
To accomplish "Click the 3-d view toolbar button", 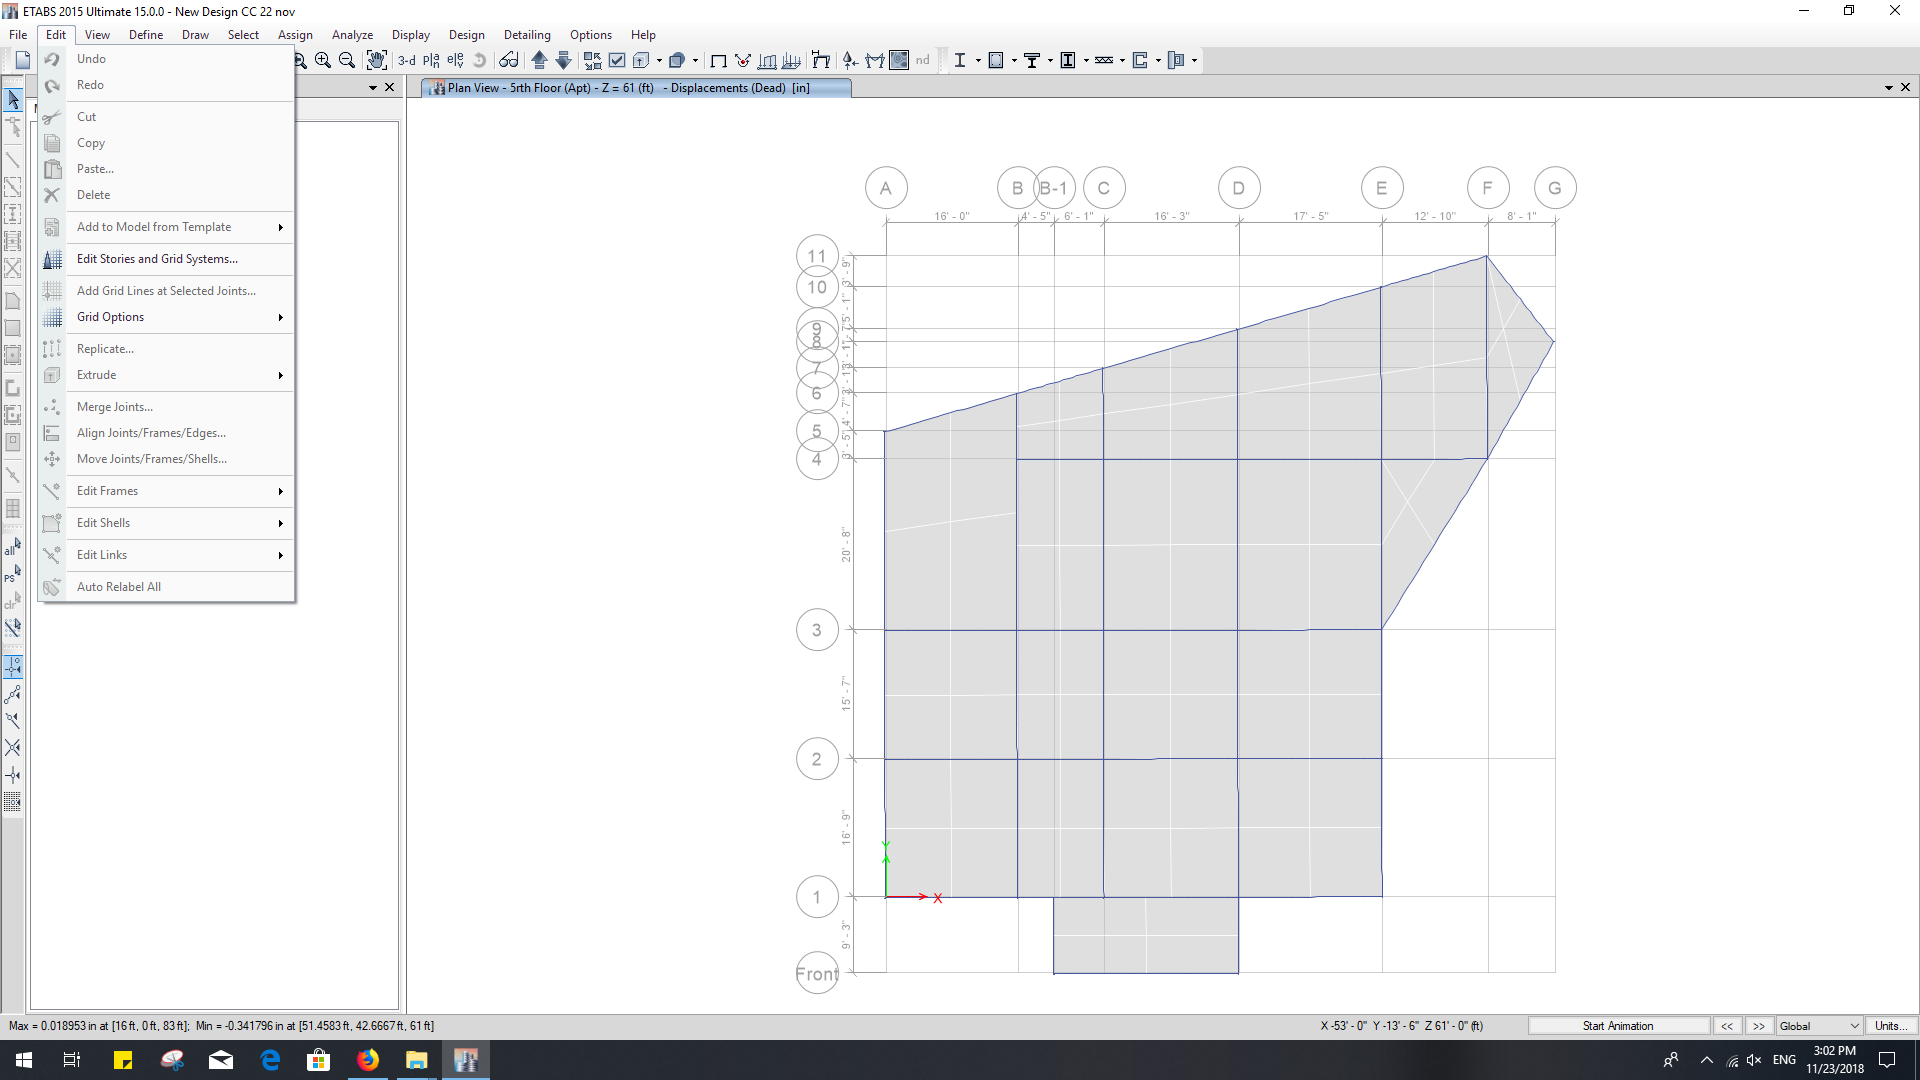I will click(406, 60).
